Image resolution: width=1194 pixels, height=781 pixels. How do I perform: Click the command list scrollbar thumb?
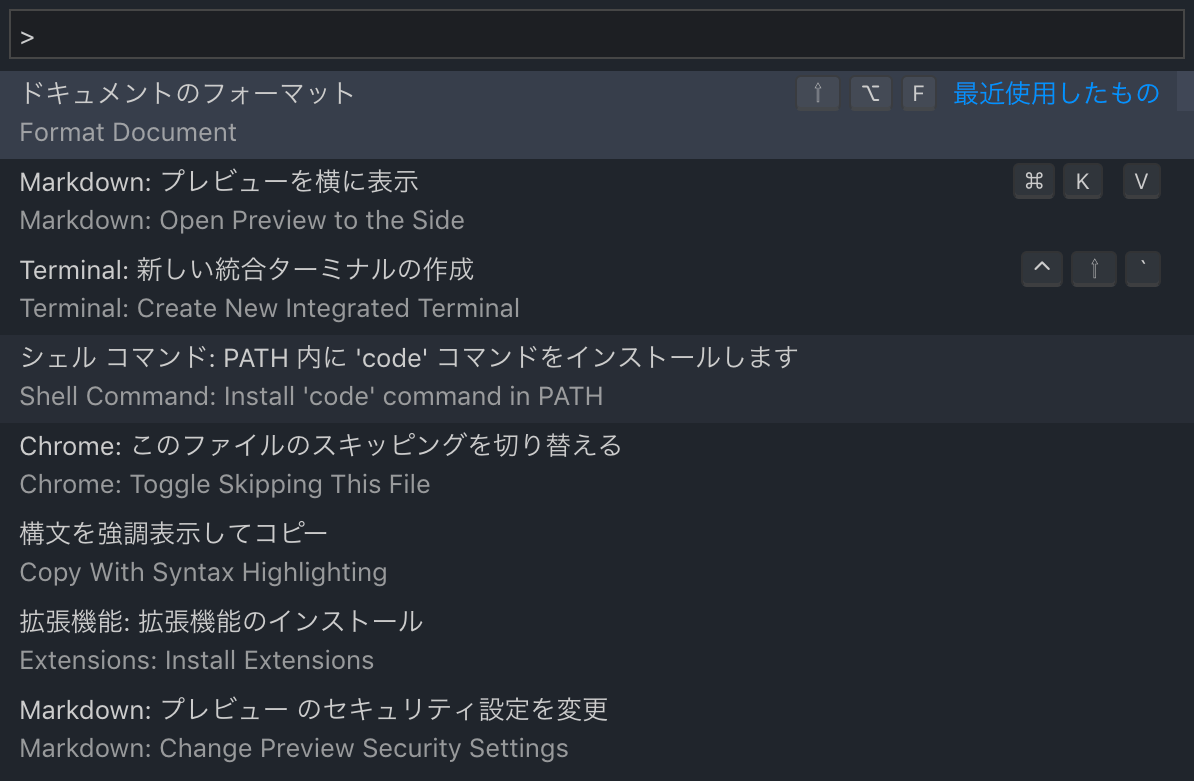pyautogui.click(x=1185, y=91)
